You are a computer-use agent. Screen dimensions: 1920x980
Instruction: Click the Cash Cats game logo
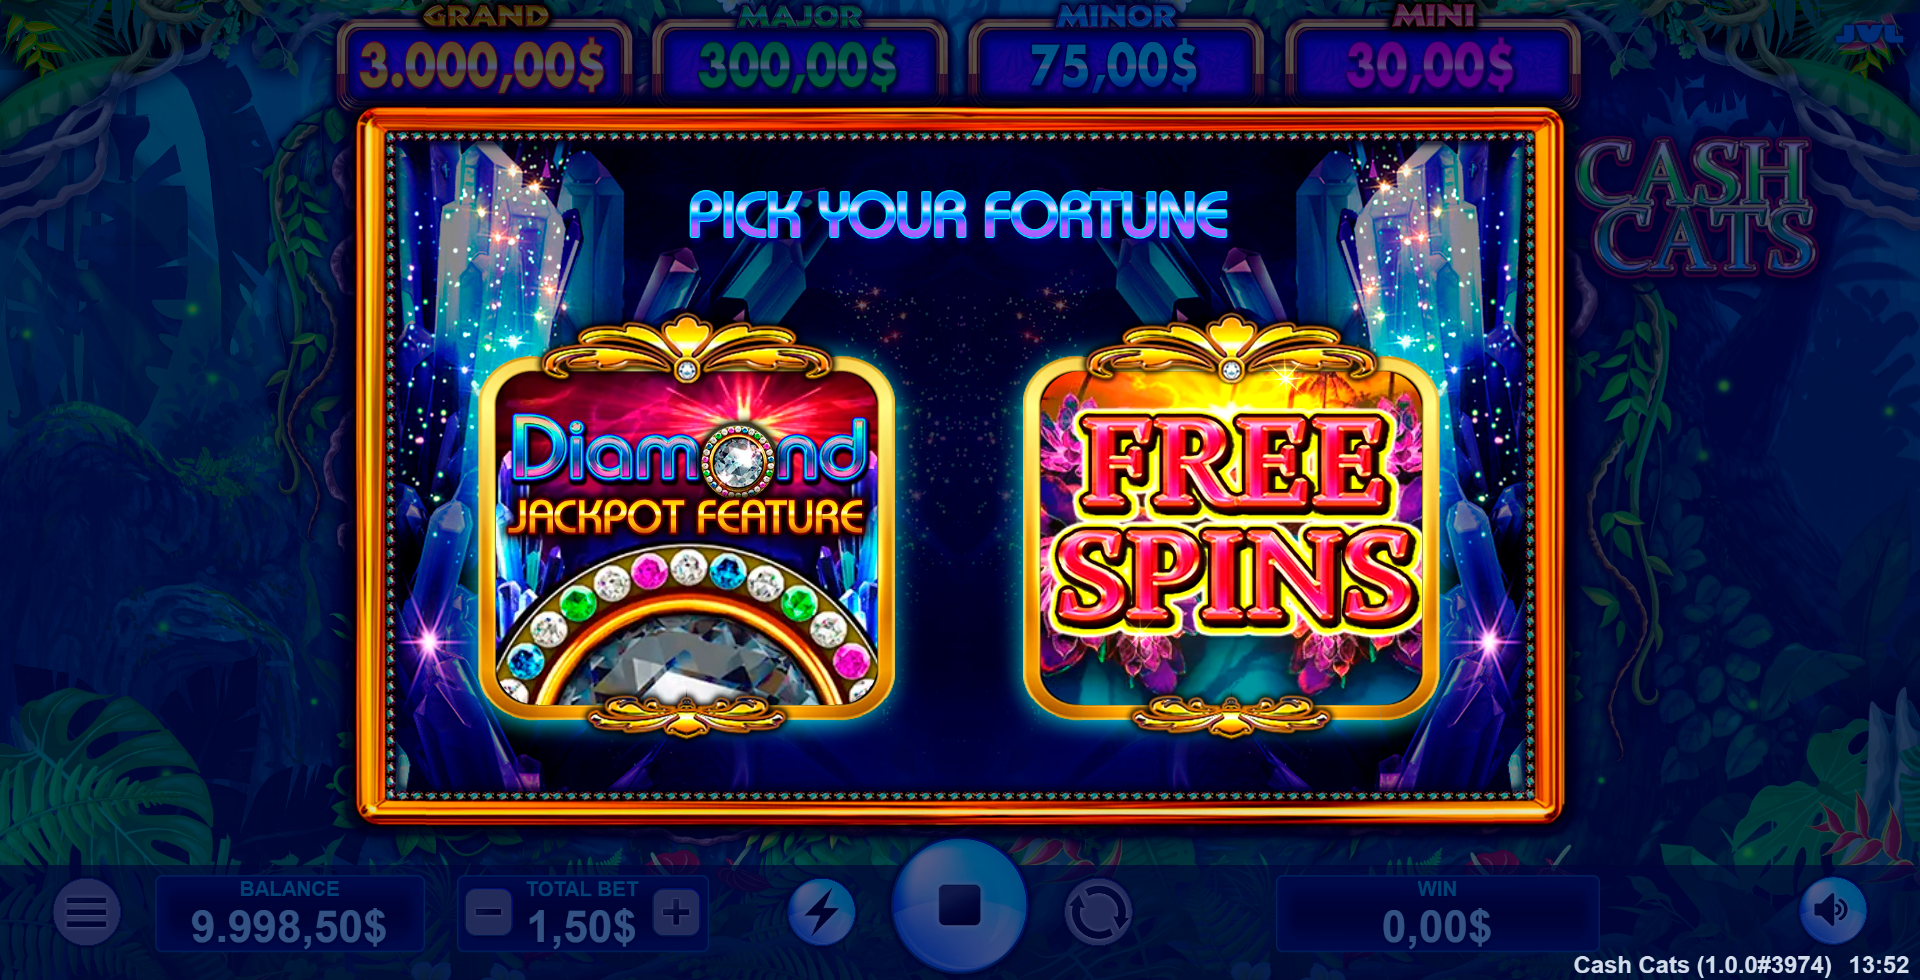coord(1696,207)
